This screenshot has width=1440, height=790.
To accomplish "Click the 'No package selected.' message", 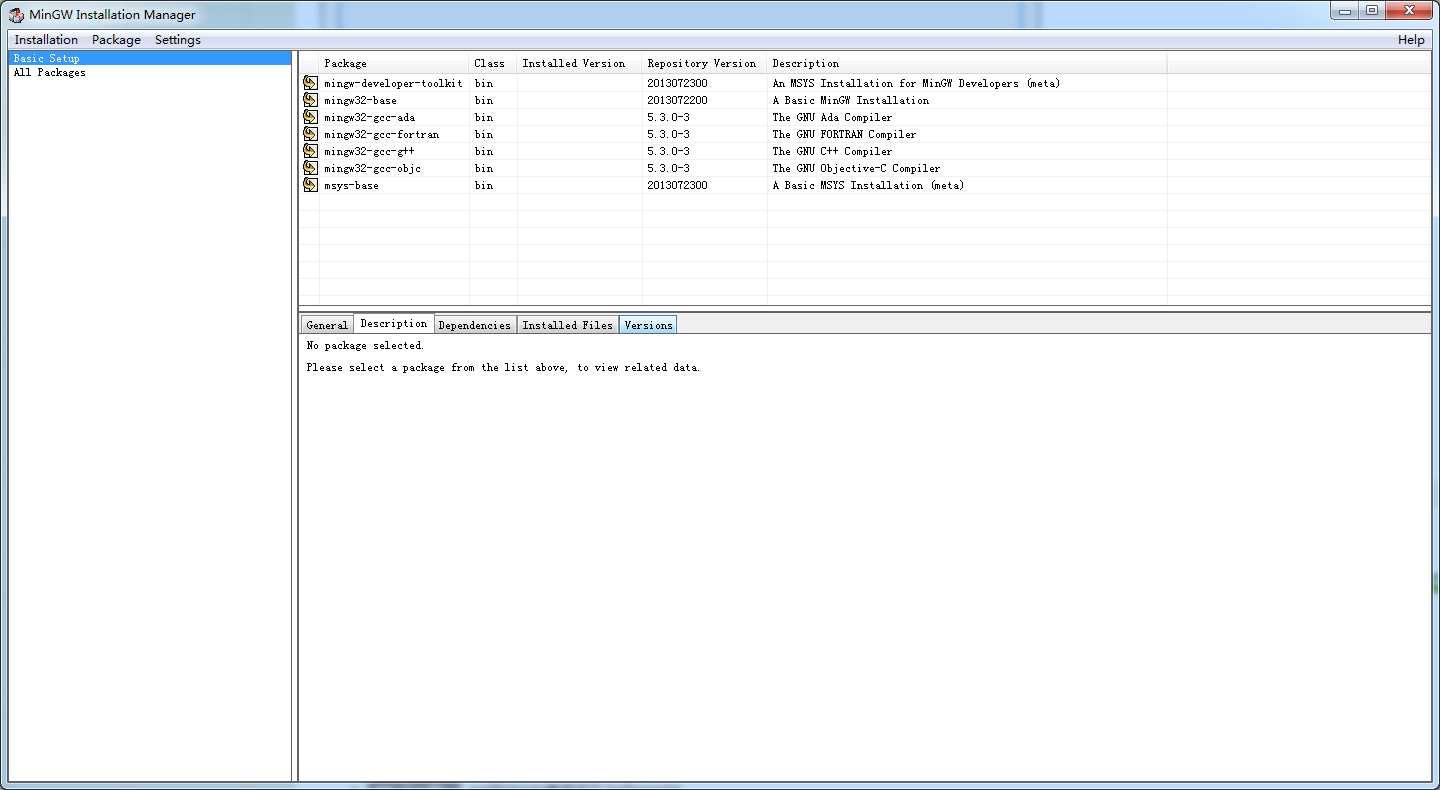I will (x=365, y=345).
